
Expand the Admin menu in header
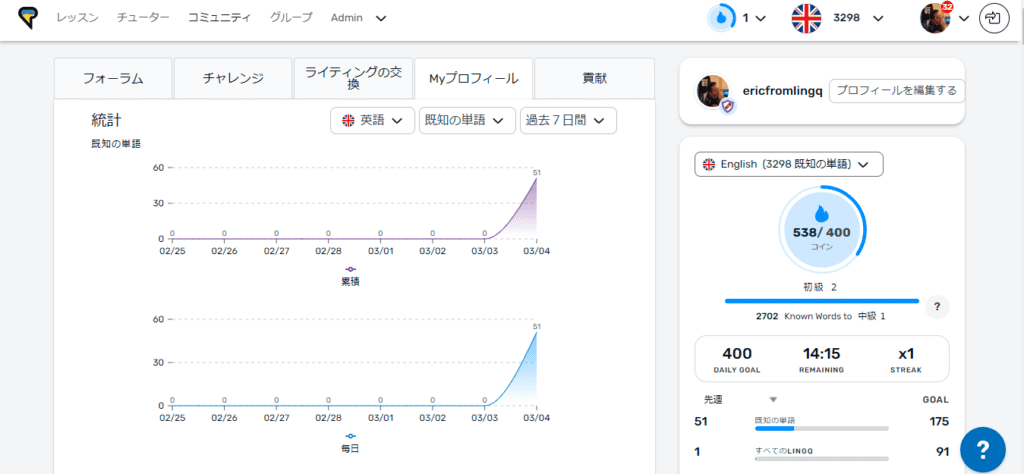[358, 18]
